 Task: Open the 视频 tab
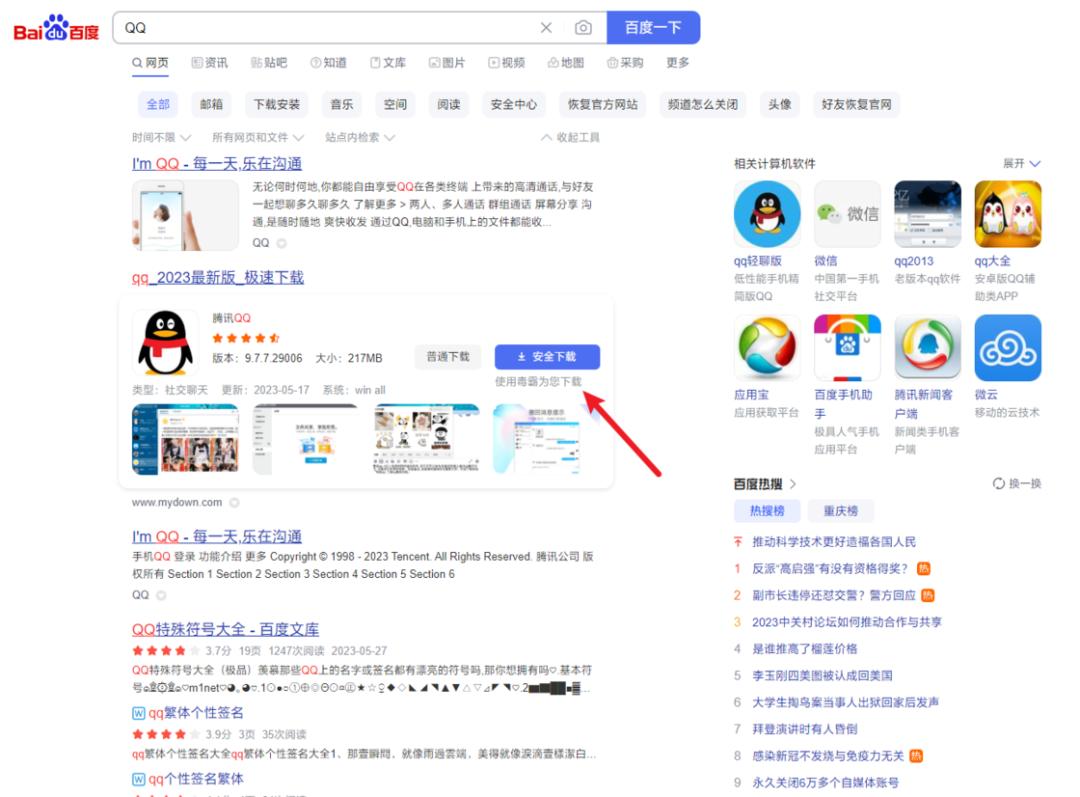(x=506, y=63)
